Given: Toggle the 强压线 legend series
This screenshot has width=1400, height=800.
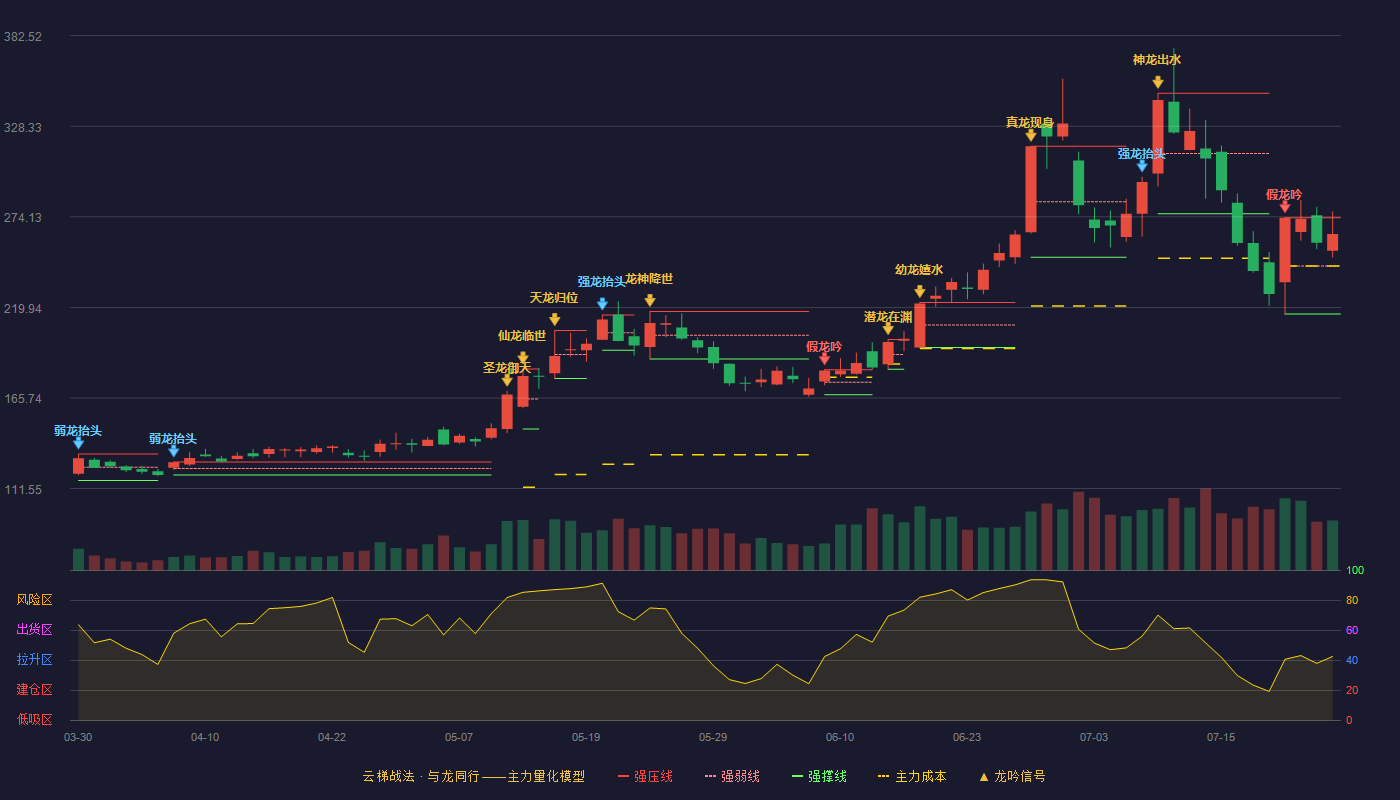Looking at the screenshot, I should coord(645,776).
